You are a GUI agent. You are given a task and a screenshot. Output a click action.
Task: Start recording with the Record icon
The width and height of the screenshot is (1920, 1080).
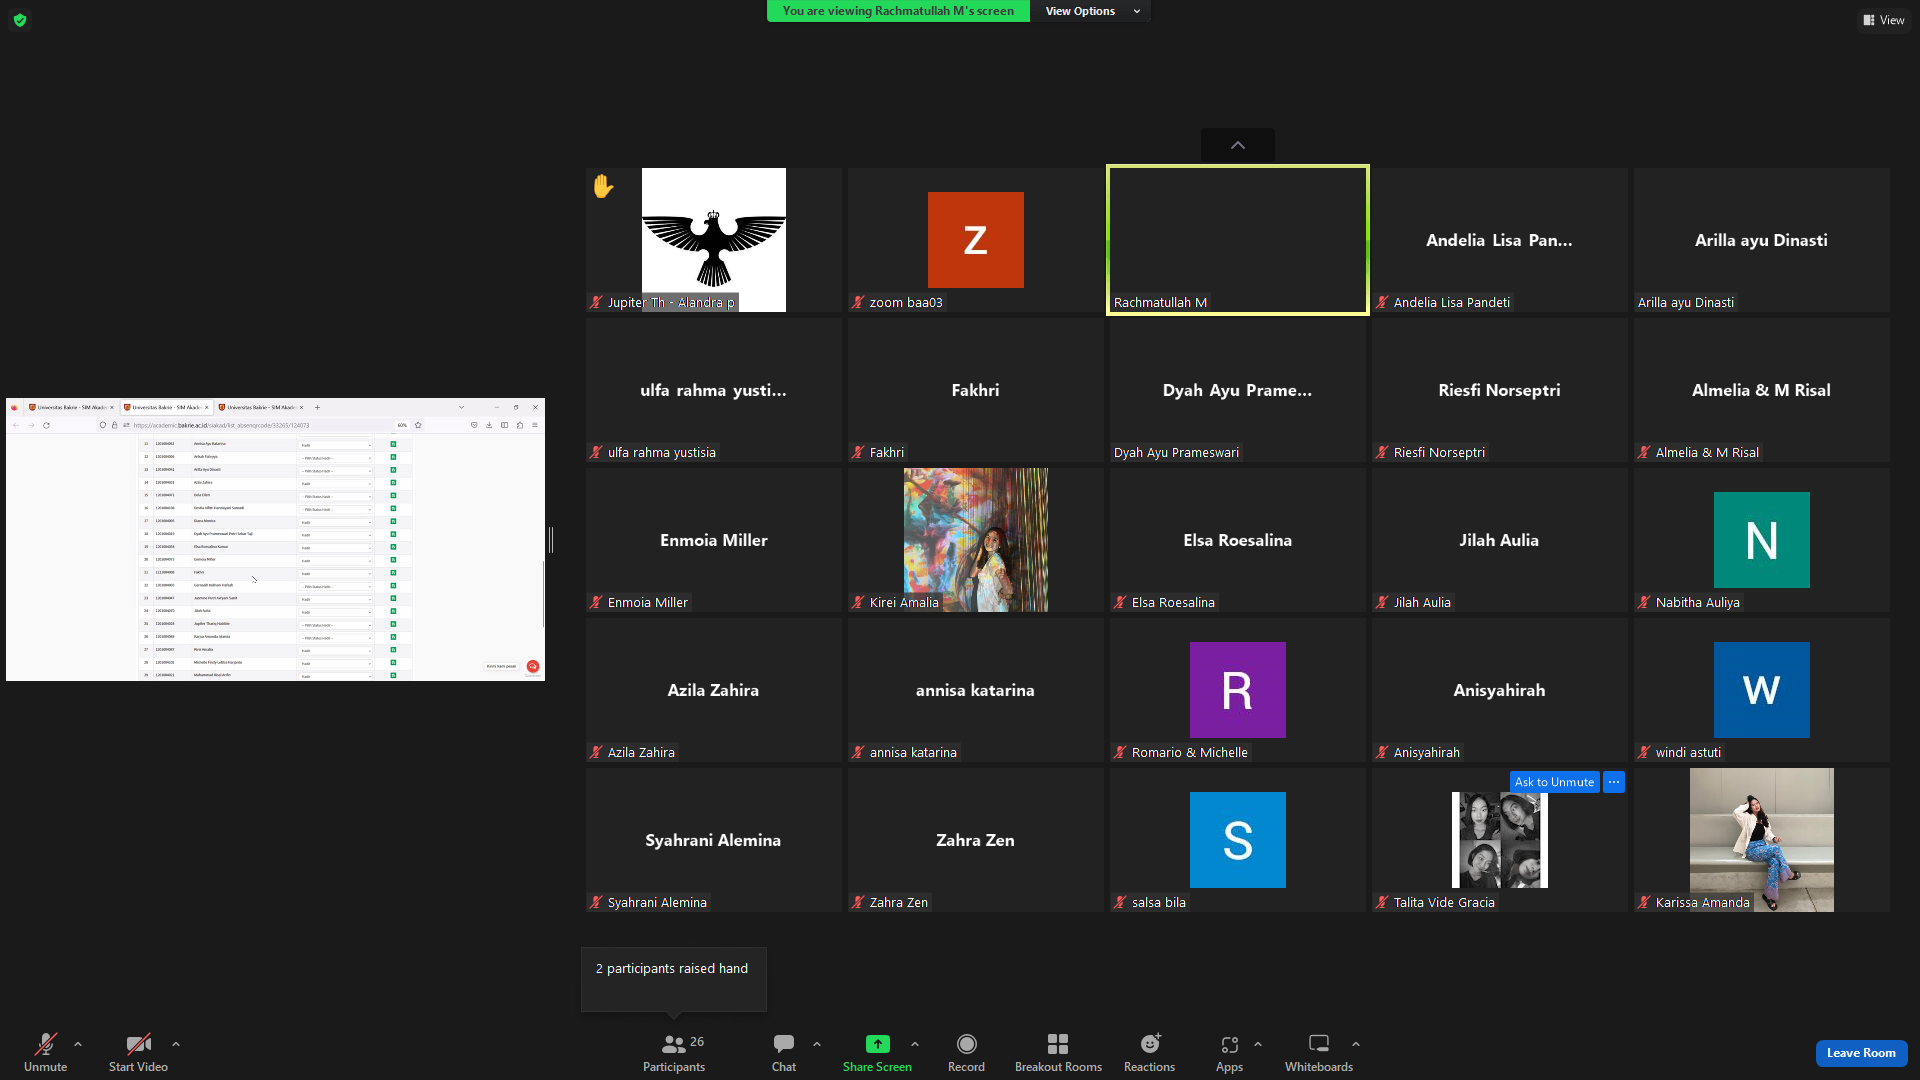pos(966,1044)
